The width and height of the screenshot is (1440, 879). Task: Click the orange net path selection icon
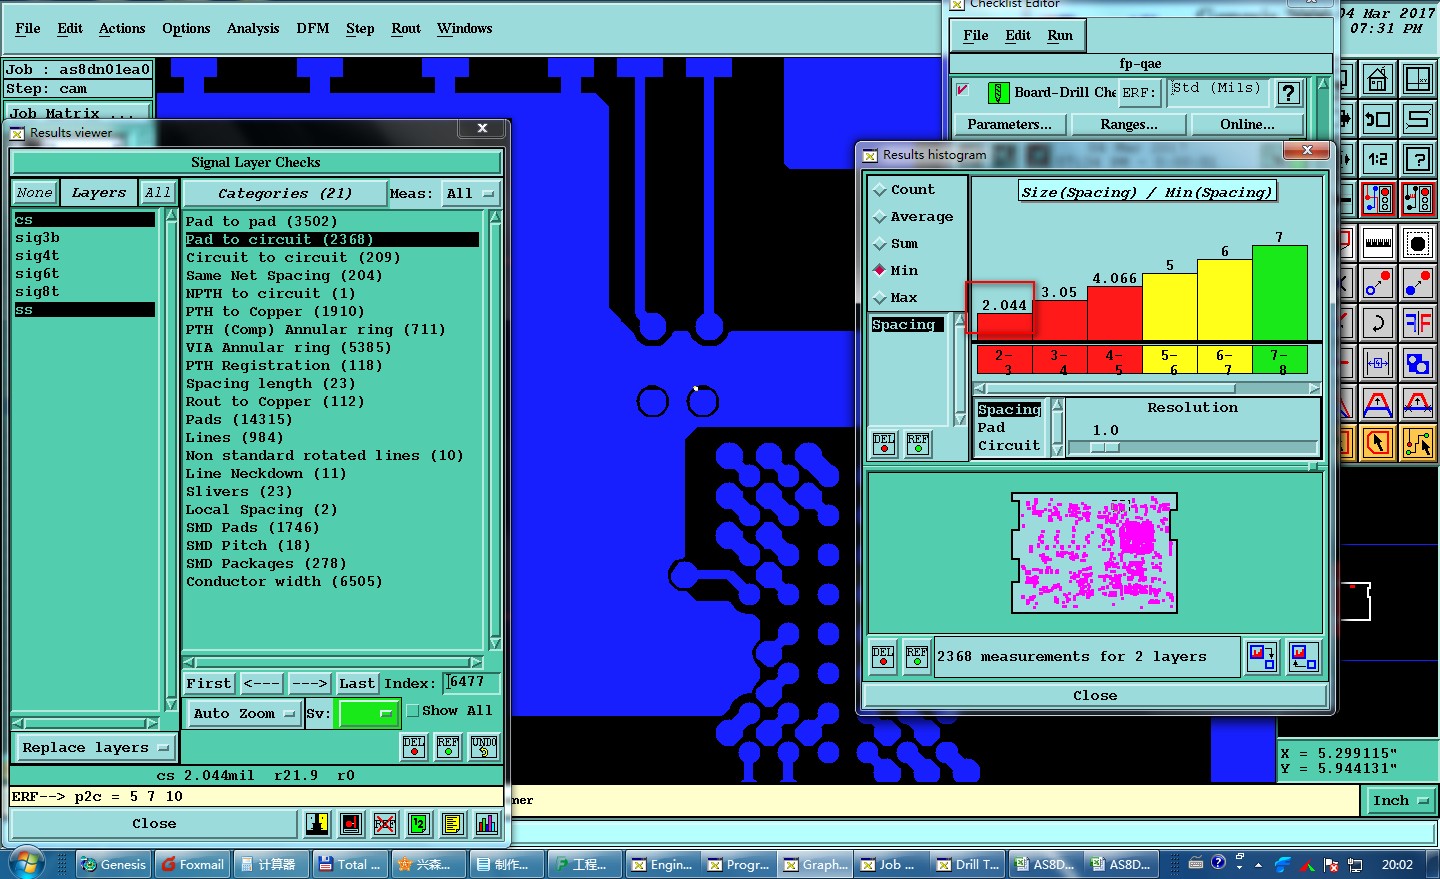coord(1418,442)
